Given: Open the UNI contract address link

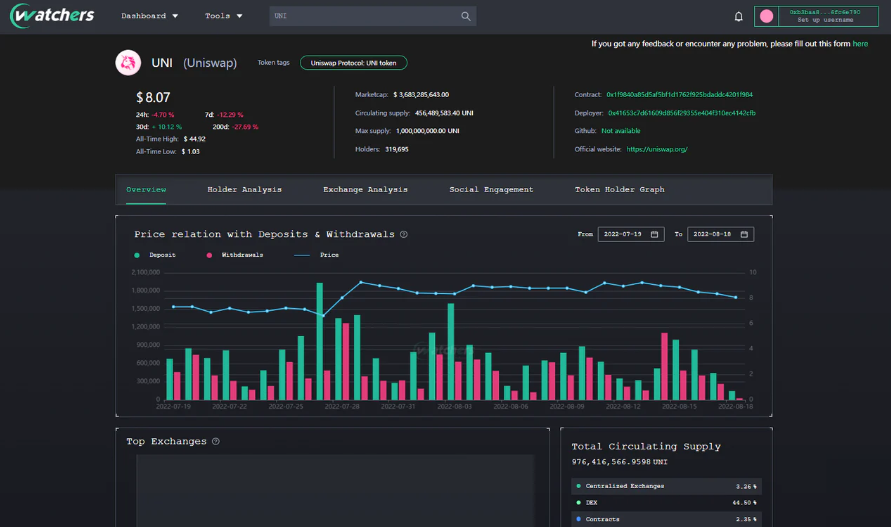Looking at the screenshot, I should pos(679,94).
